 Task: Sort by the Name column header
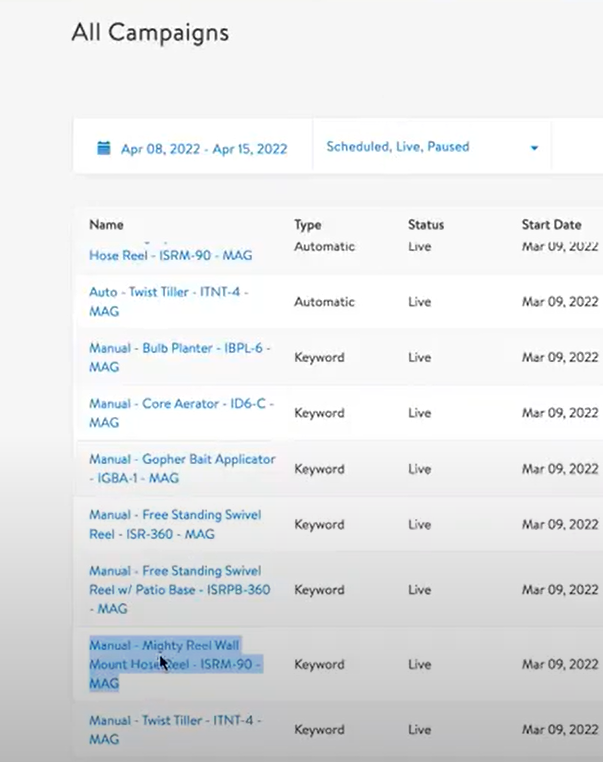pyautogui.click(x=106, y=225)
